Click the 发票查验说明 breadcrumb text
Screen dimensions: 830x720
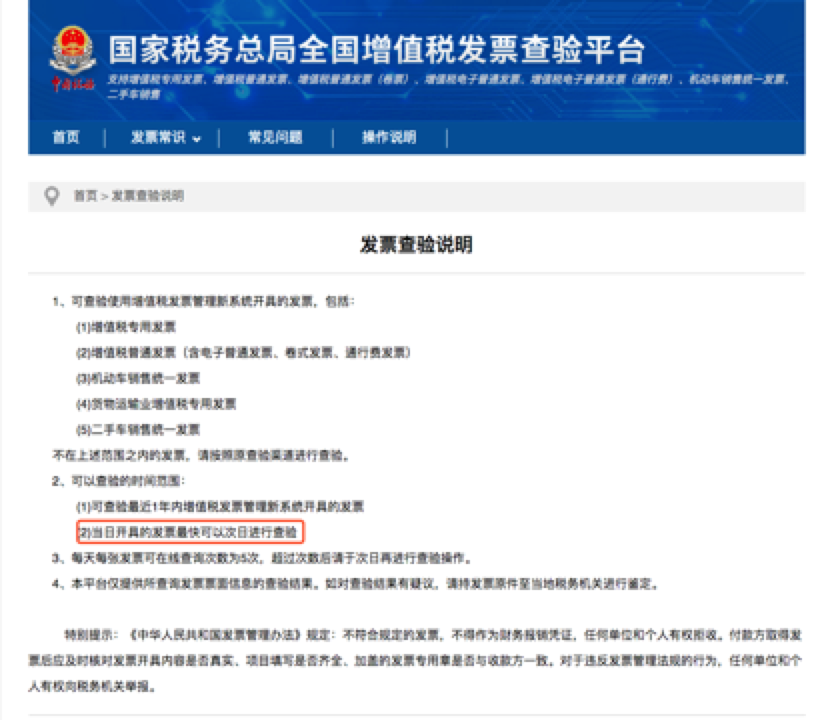click(x=148, y=196)
